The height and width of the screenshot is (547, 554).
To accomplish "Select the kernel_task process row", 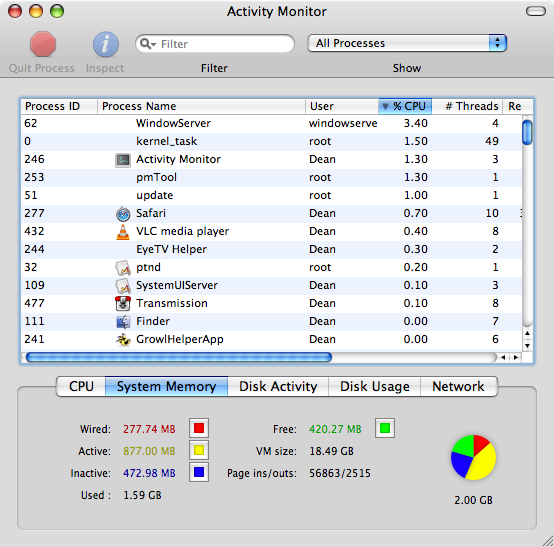I will 271,141.
